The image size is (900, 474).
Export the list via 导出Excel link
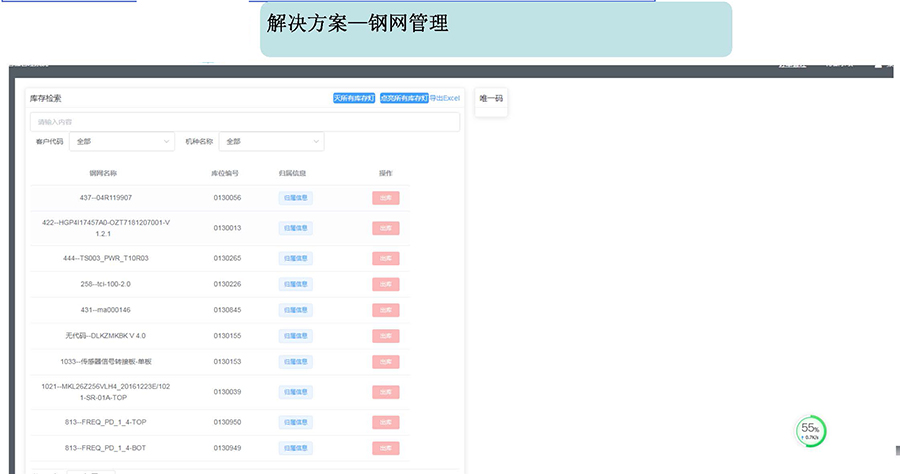[445, 98]
